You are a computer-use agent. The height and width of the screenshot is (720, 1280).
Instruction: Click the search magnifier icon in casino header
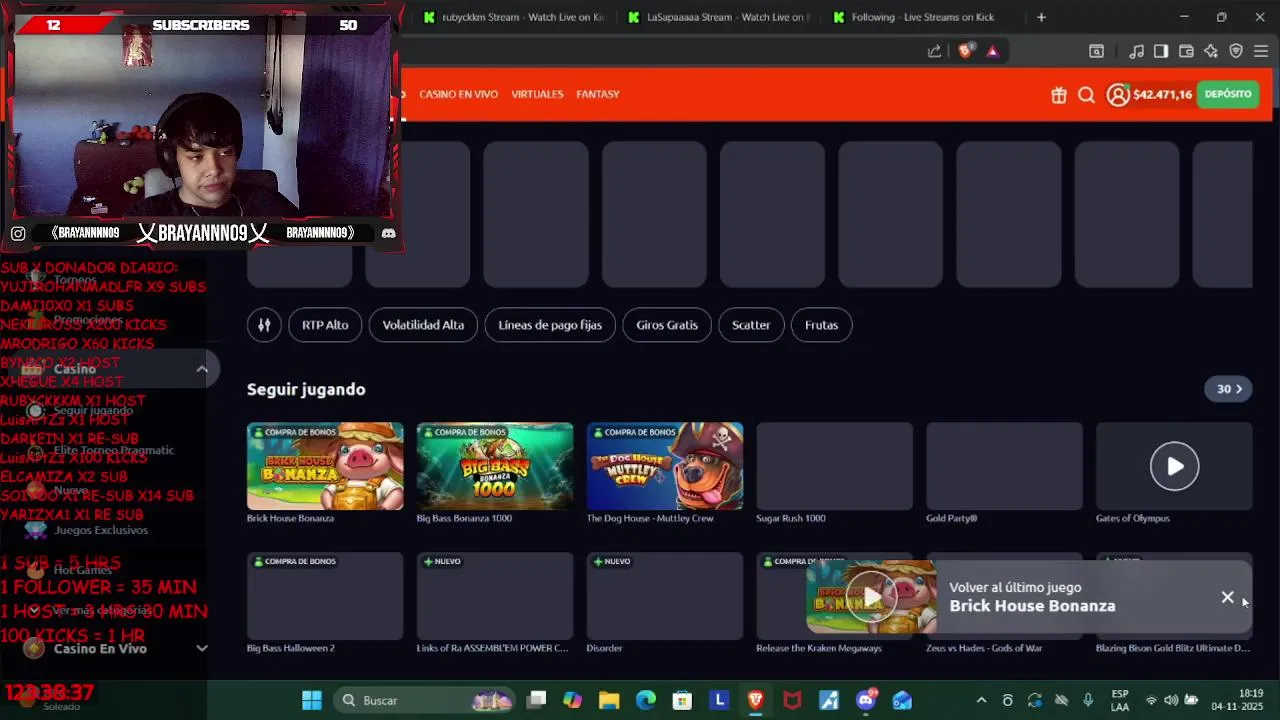pyautogui.click(x=1086, y=95)
